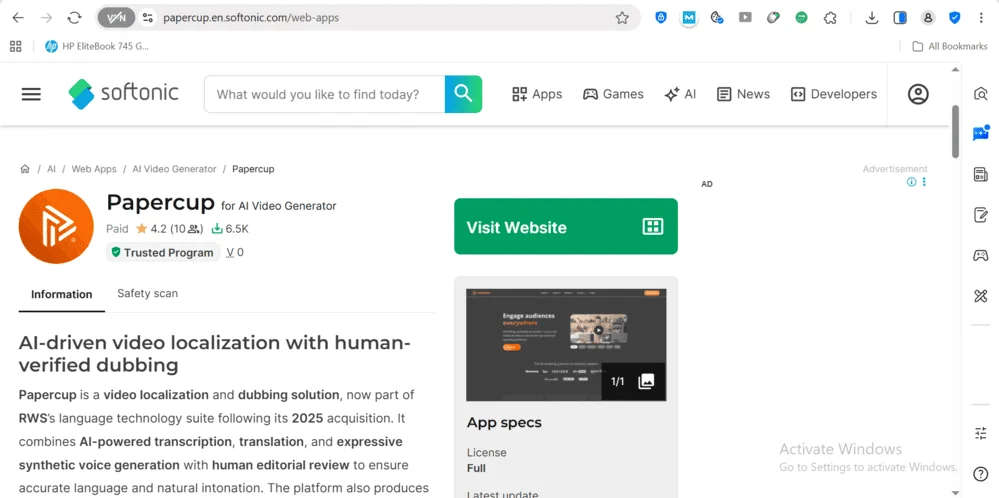Click the home breadcrumb icon
999x498 pixels.
click(25, 169)
